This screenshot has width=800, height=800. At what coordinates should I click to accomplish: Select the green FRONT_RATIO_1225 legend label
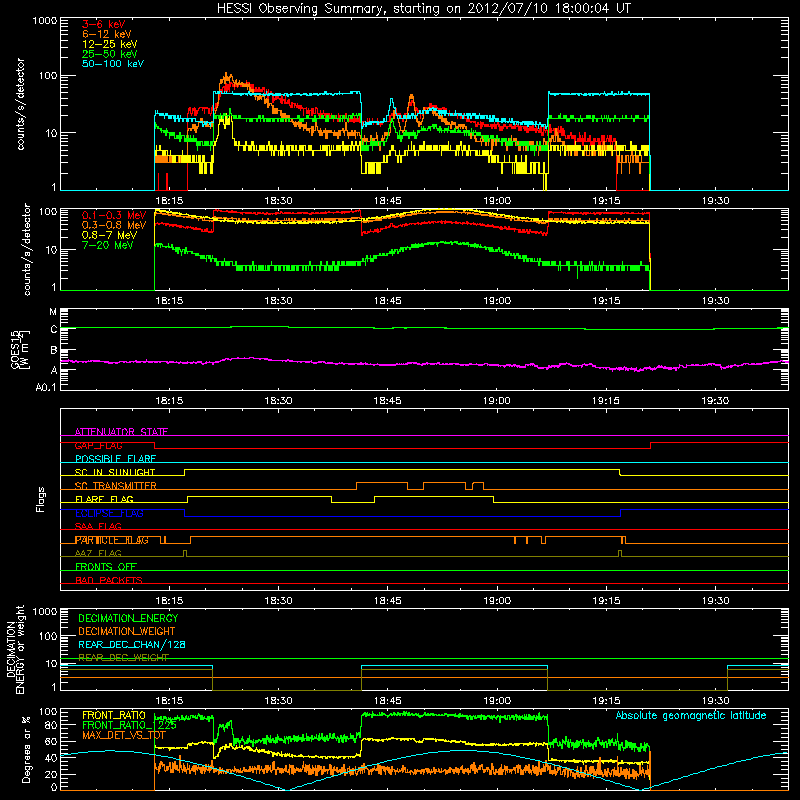130,725
